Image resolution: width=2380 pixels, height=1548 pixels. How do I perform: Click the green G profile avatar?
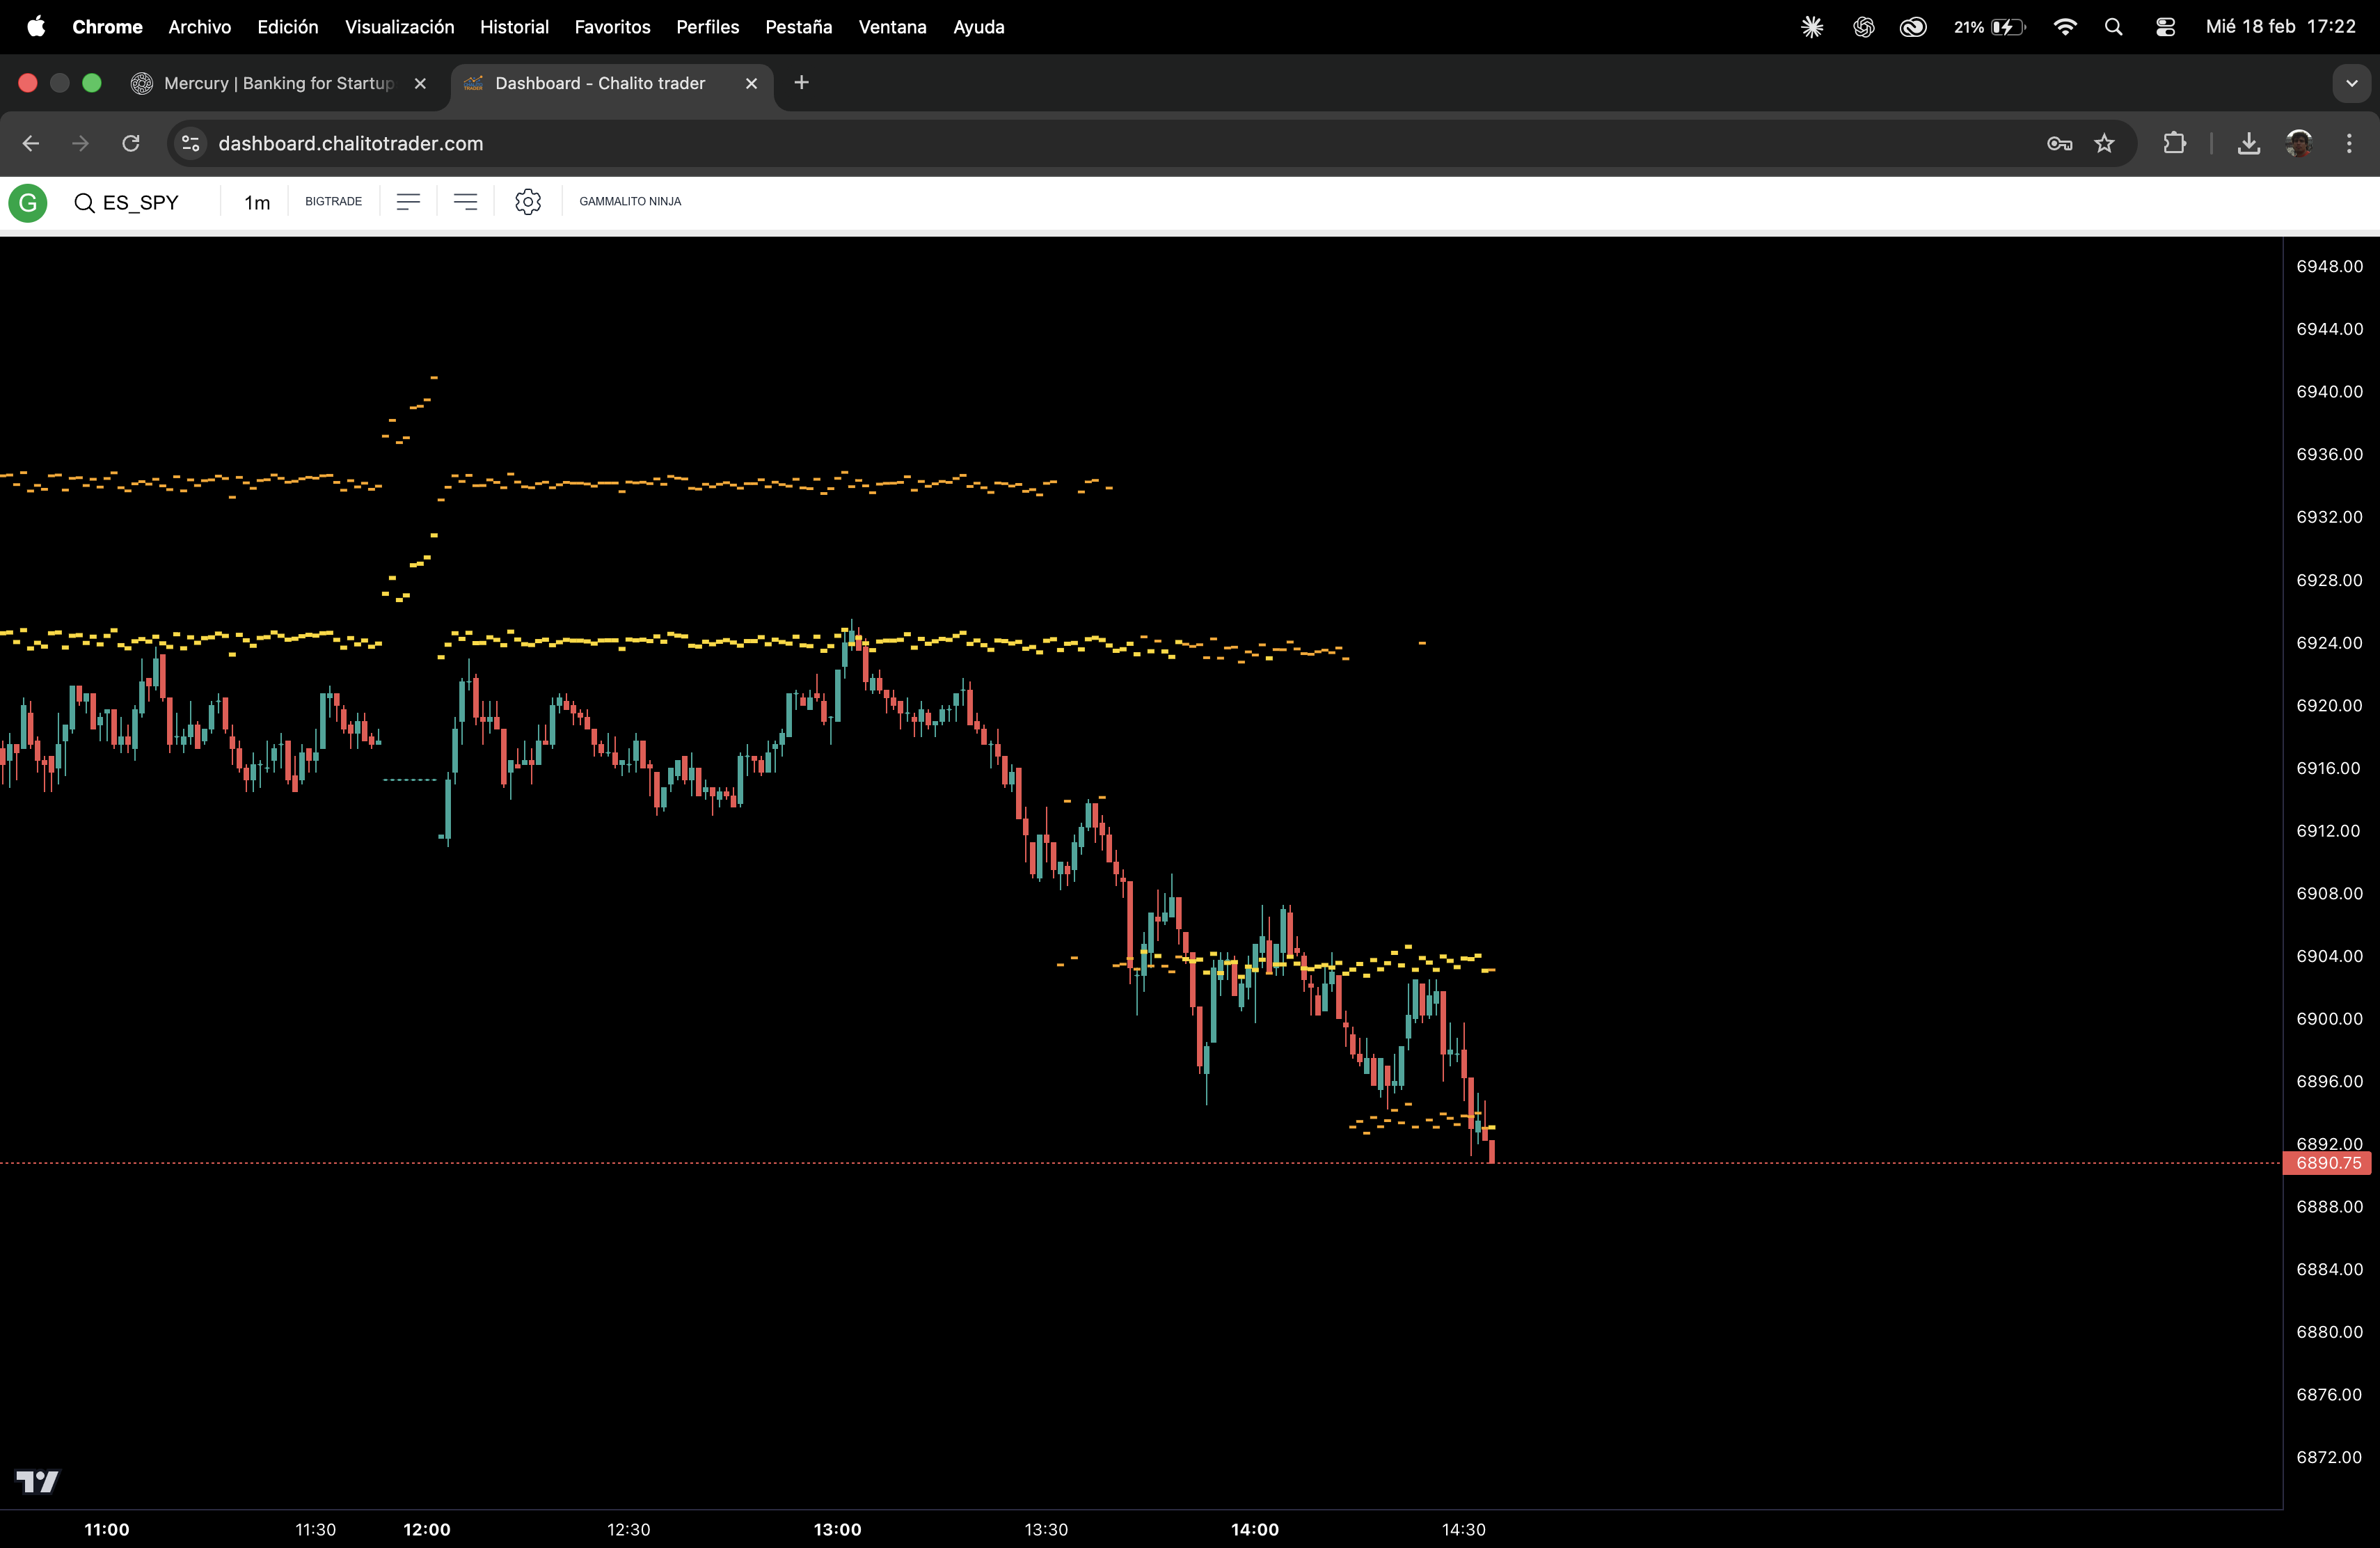(x=28, y=203)
